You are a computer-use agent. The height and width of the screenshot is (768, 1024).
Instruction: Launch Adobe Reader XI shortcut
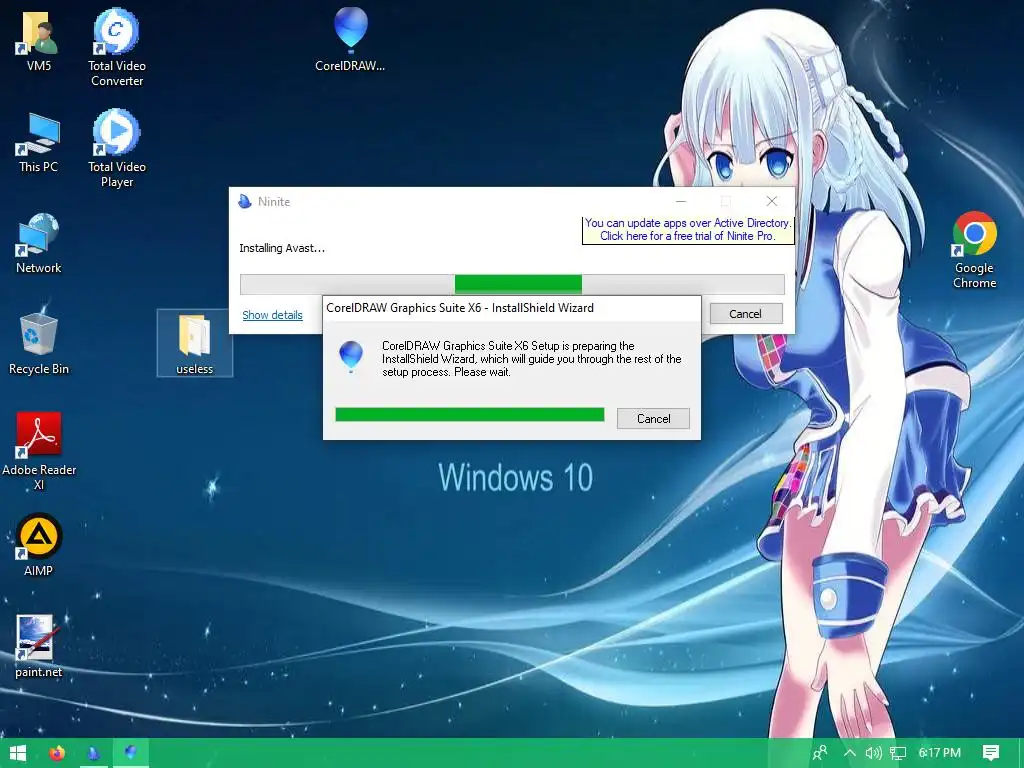[x=39, y=451]
